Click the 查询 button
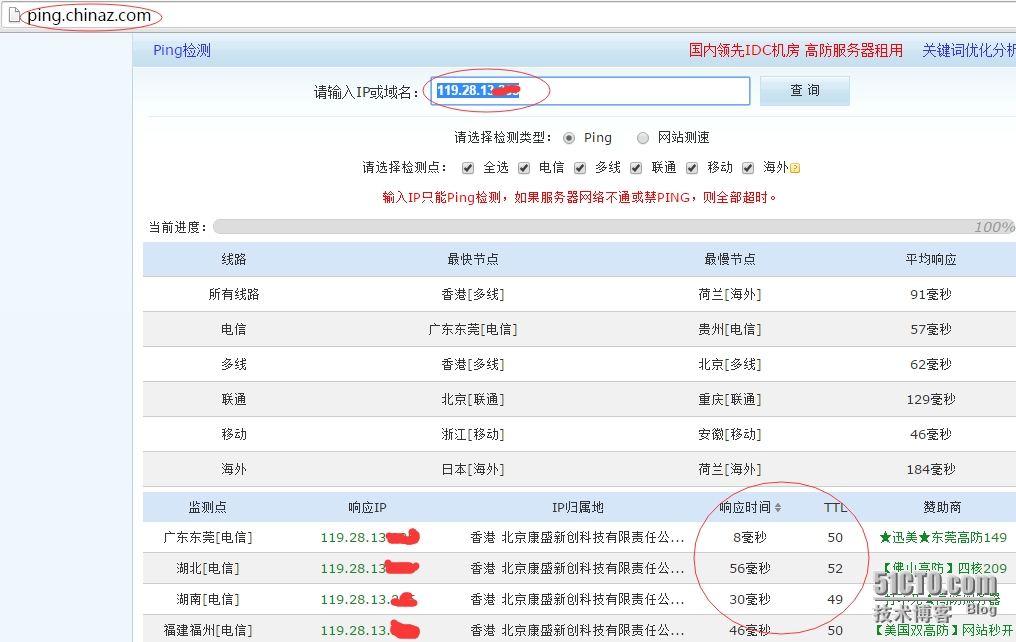 [805, 91]
